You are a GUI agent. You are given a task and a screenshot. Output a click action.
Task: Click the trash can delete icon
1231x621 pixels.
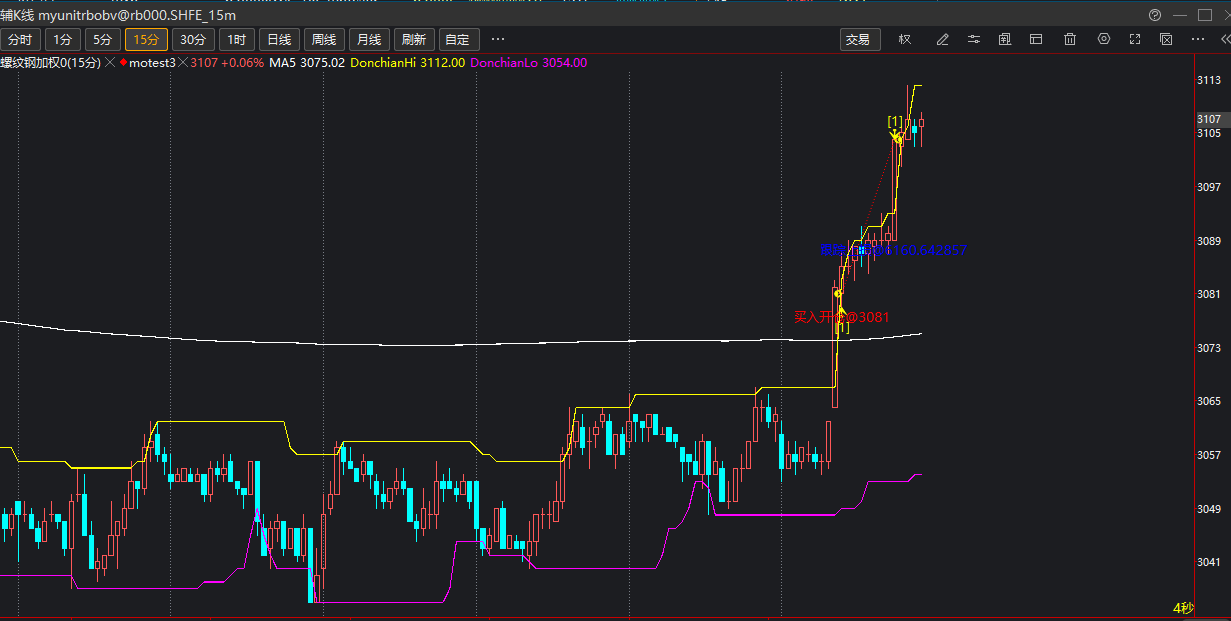[x=1070, y=39]
